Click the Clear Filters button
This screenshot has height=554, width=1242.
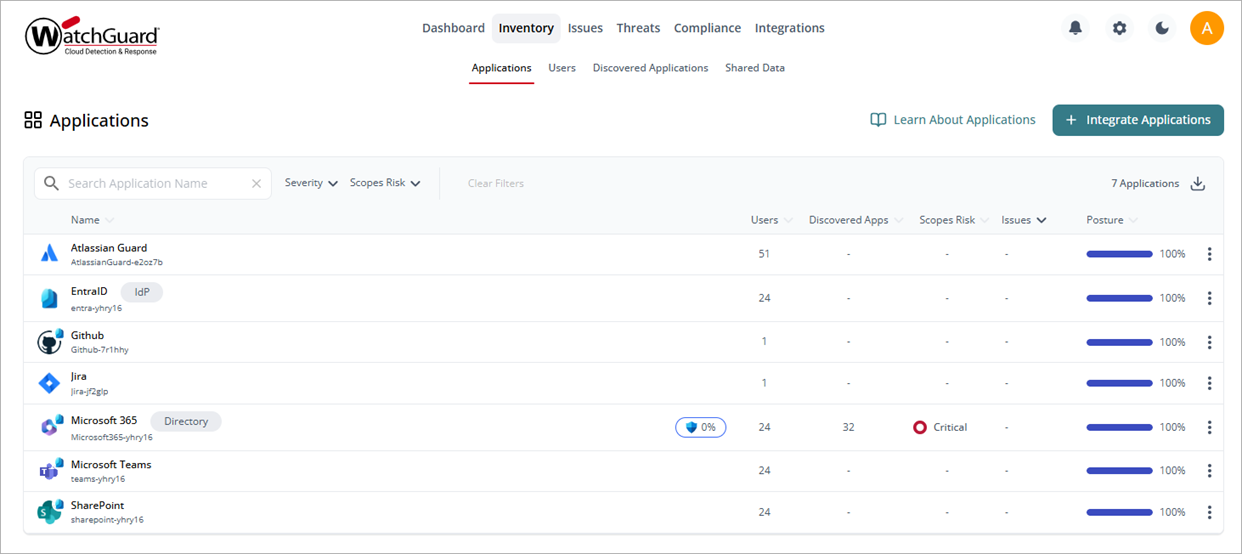pos(496,183)
